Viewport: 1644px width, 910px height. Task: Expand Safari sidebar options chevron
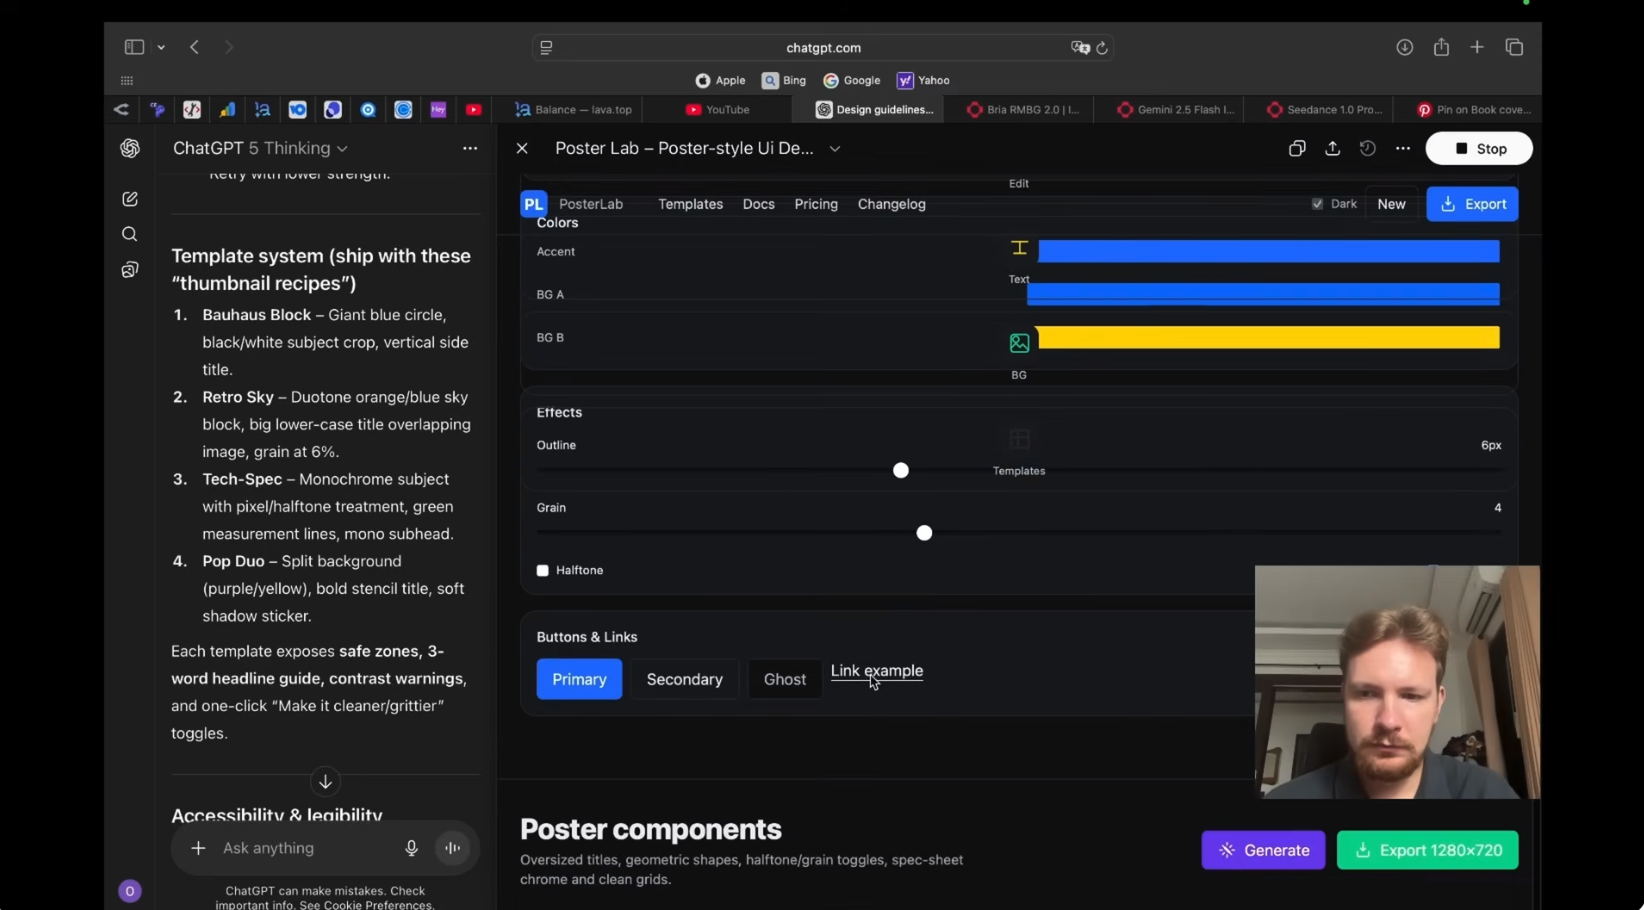(x=161, y=47)
